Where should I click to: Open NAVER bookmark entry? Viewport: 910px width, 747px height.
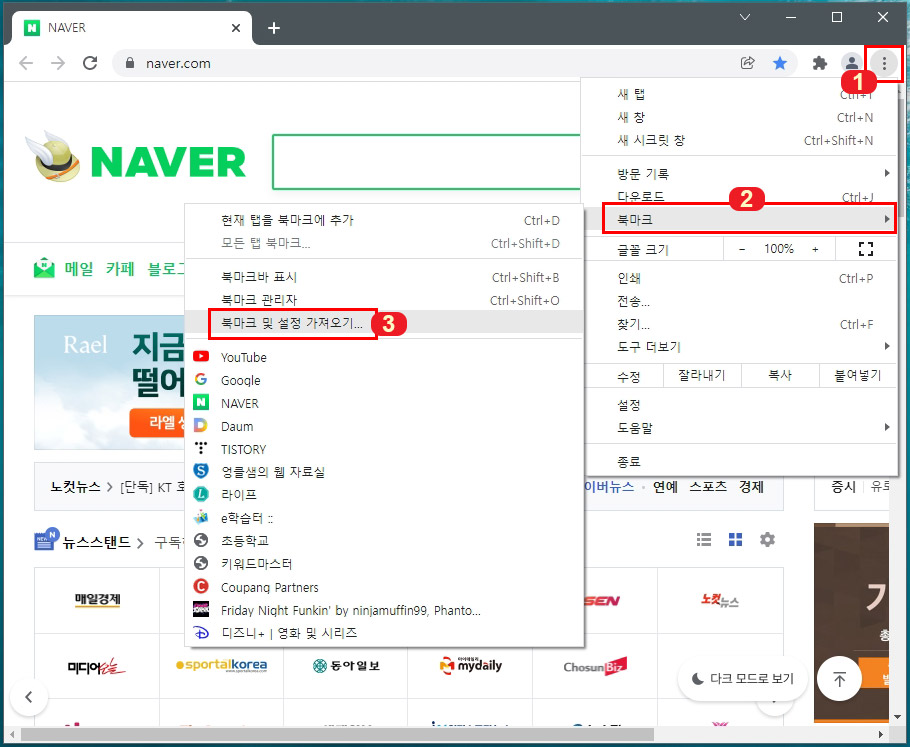point(383,403)
